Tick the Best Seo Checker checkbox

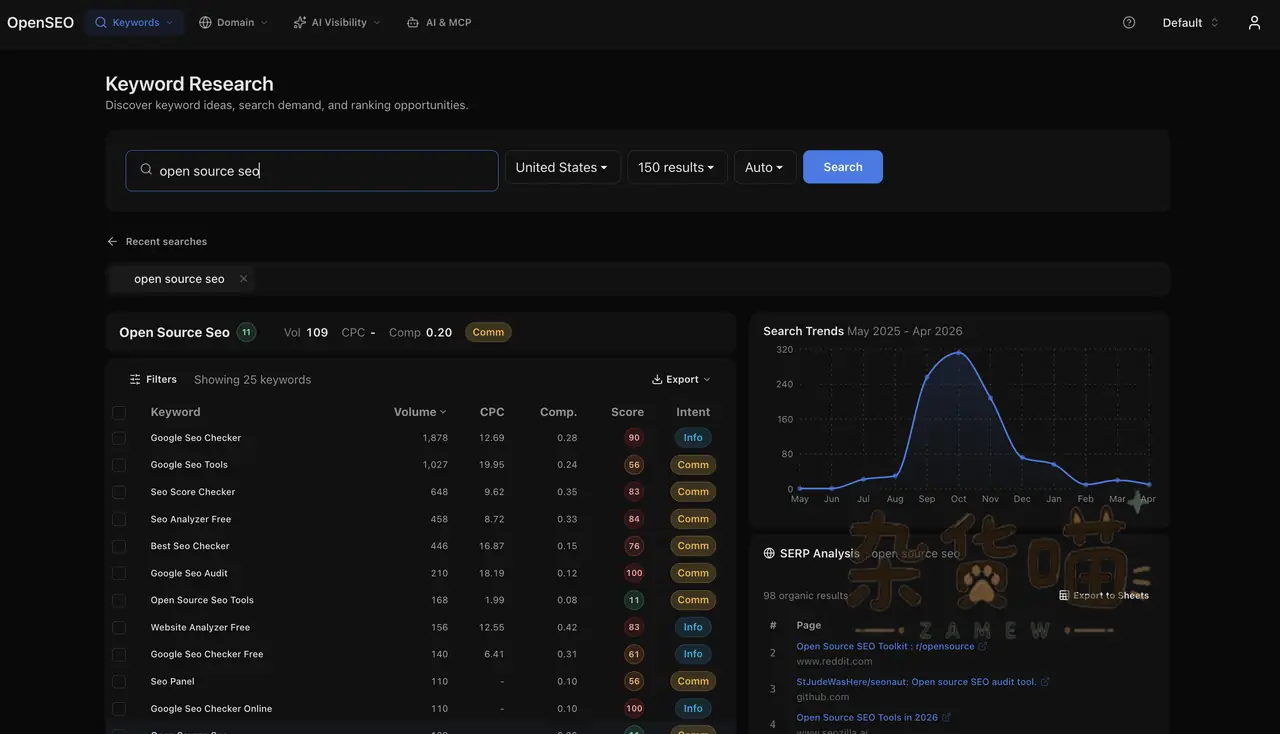click(119, 546)
